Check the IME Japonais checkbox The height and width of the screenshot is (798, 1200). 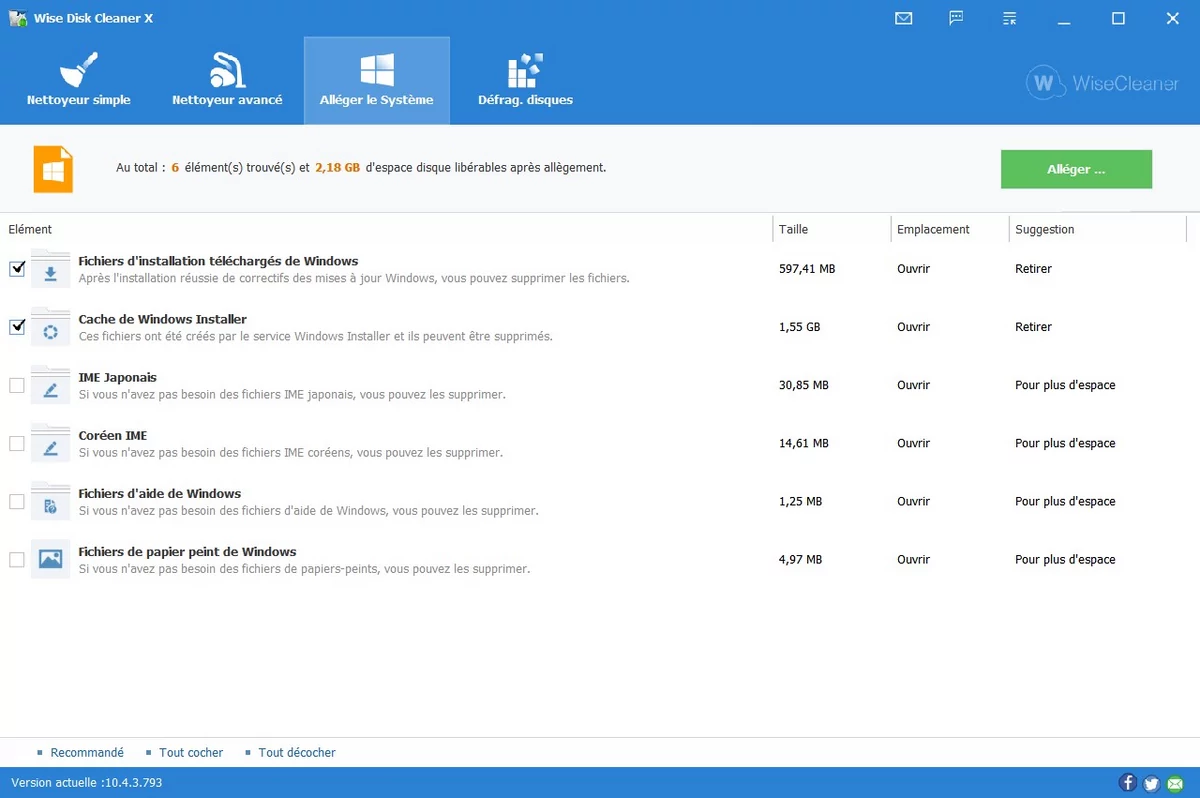coord(17,385)
